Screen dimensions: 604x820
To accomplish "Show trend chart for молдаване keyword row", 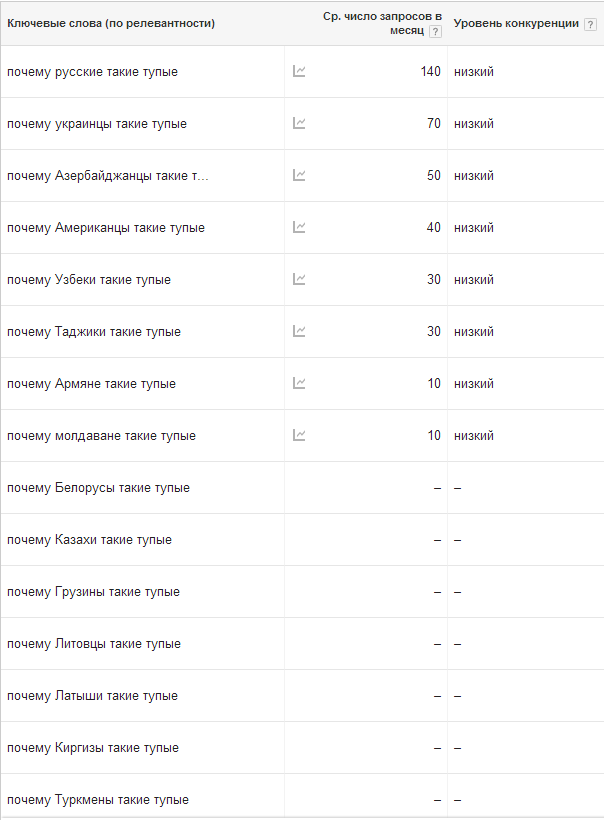I will (x=299, y=436).
